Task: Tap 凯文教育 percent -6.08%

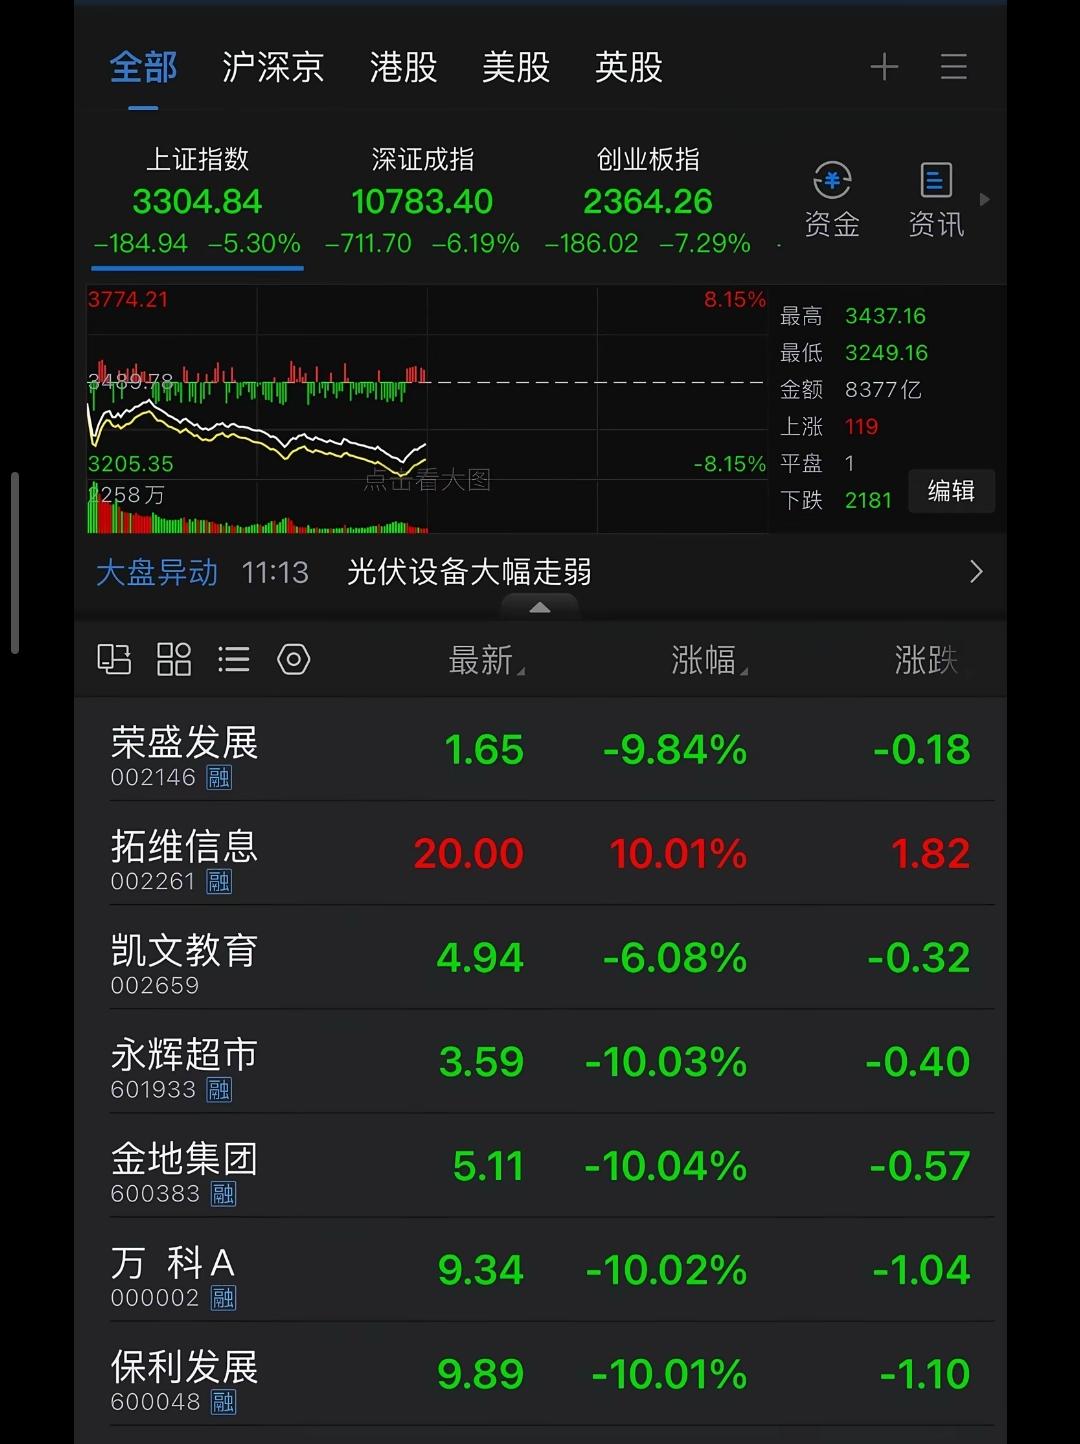Action: coord(675,958)
